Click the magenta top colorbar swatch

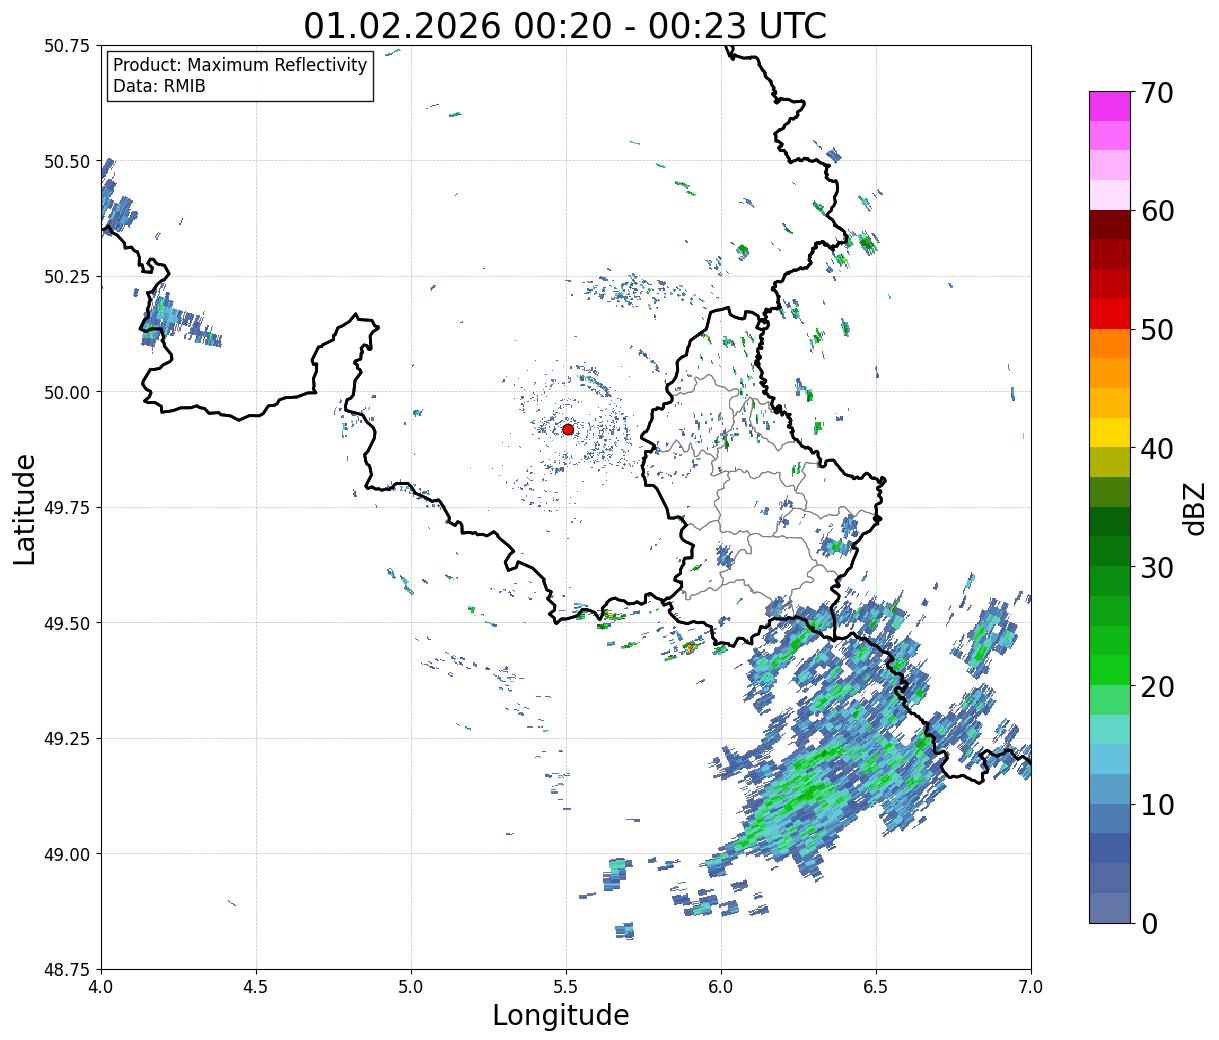pos(1110,106)
